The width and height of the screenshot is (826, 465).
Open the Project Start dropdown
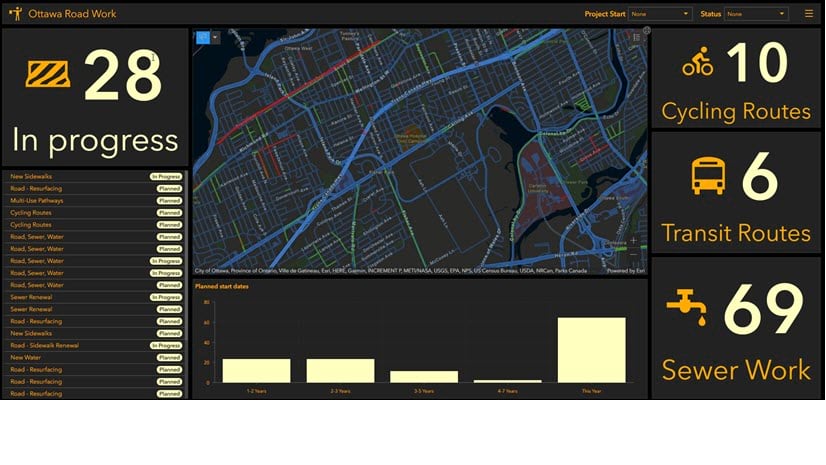point(660,14)
